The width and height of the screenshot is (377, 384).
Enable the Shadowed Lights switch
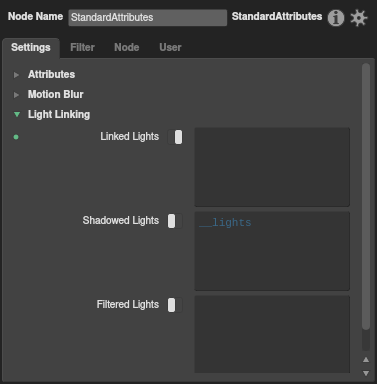(175, 221)
